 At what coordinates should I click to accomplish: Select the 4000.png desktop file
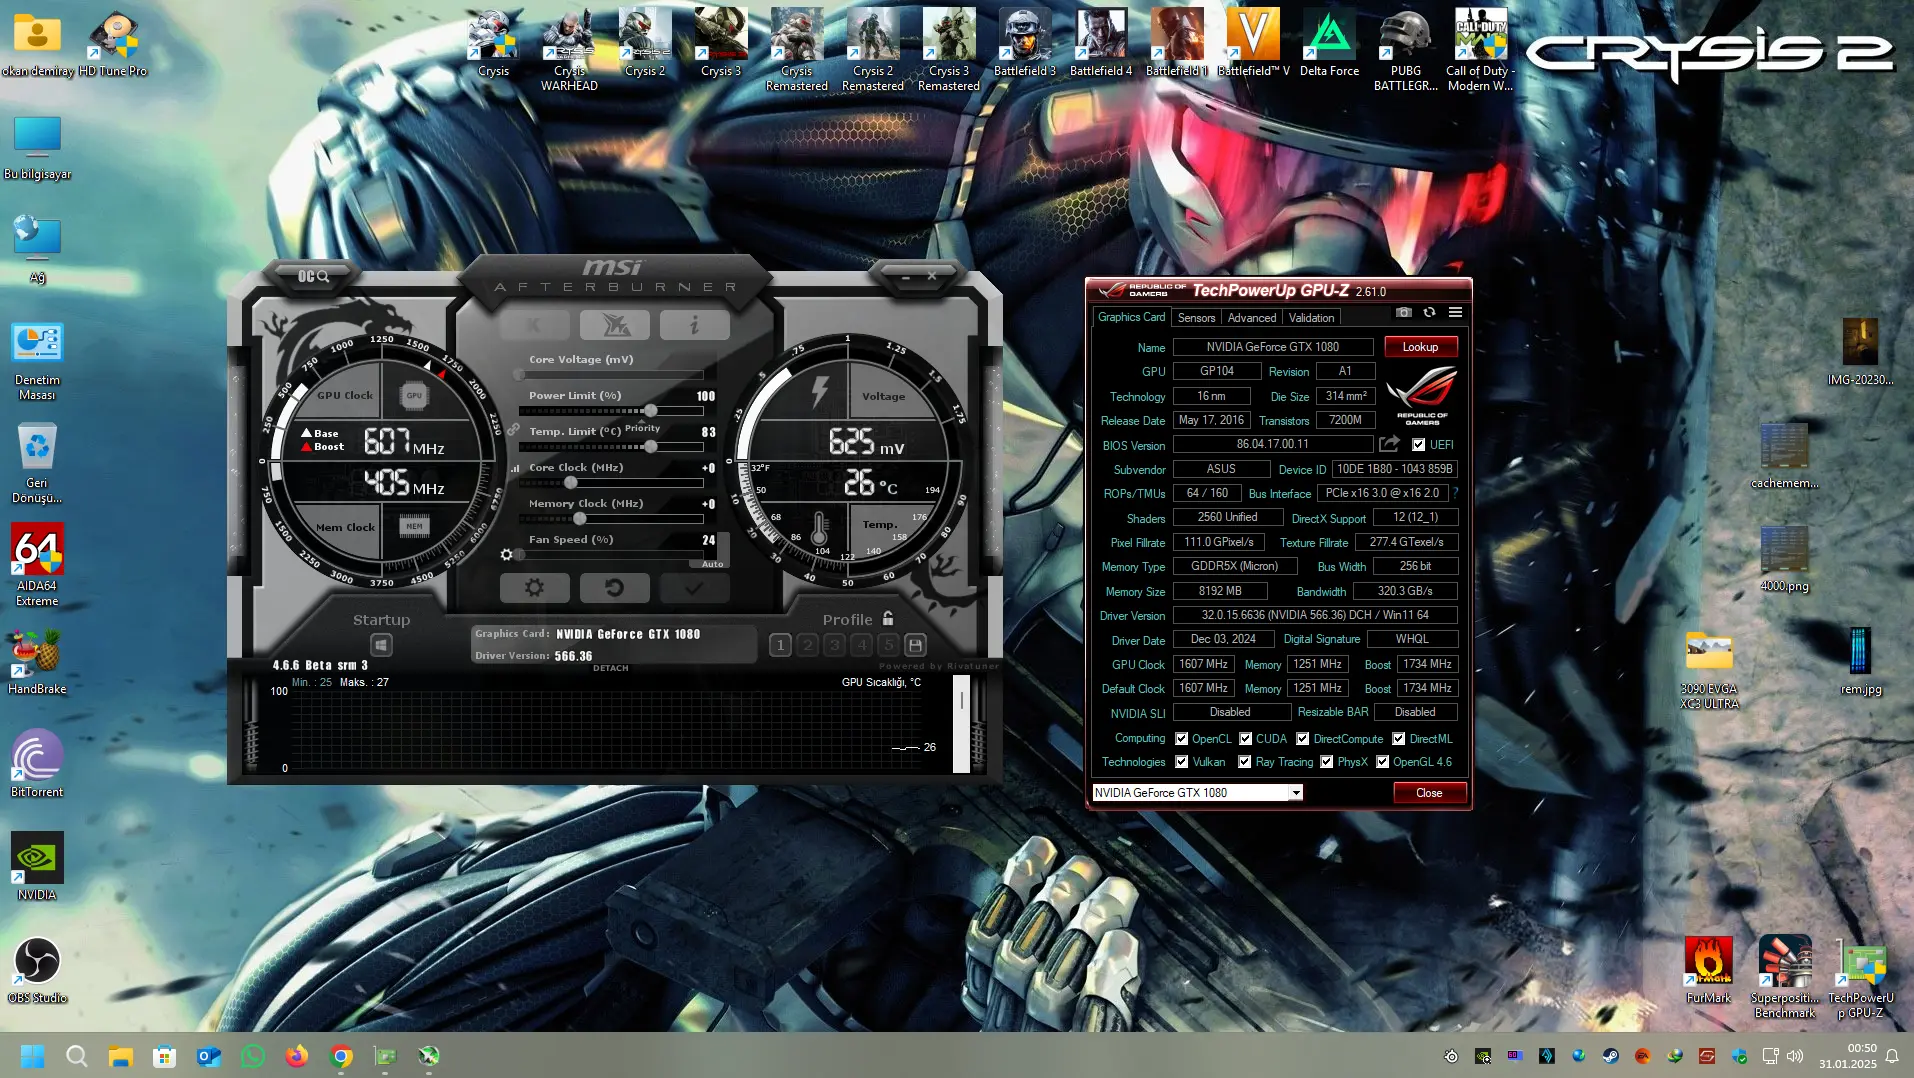tap(1784, 558)
